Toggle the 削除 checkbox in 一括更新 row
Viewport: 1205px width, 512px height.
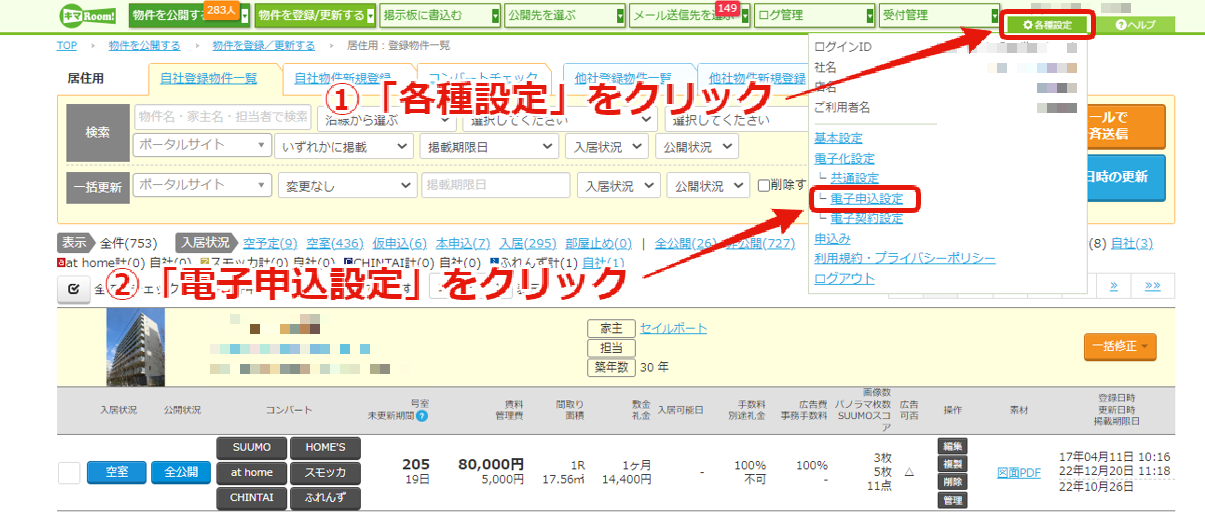(x=764, y=185)
